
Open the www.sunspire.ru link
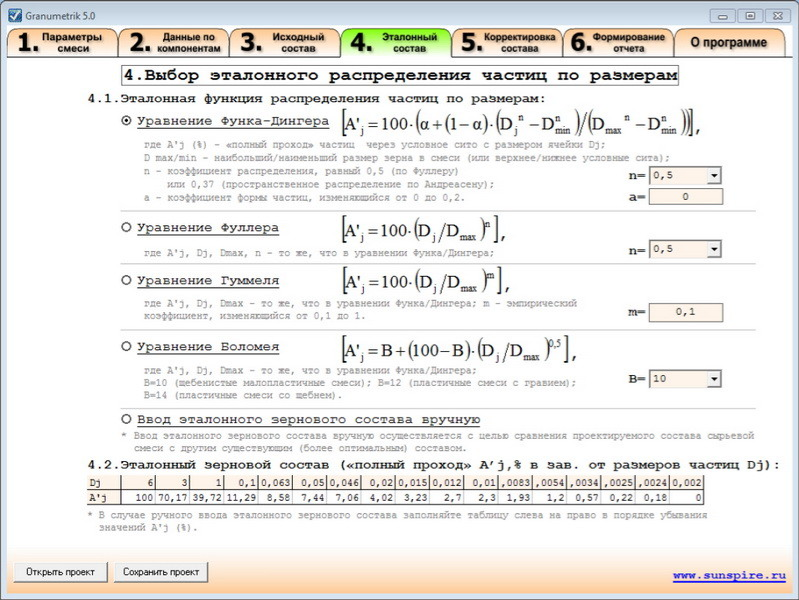pos(728,576)
